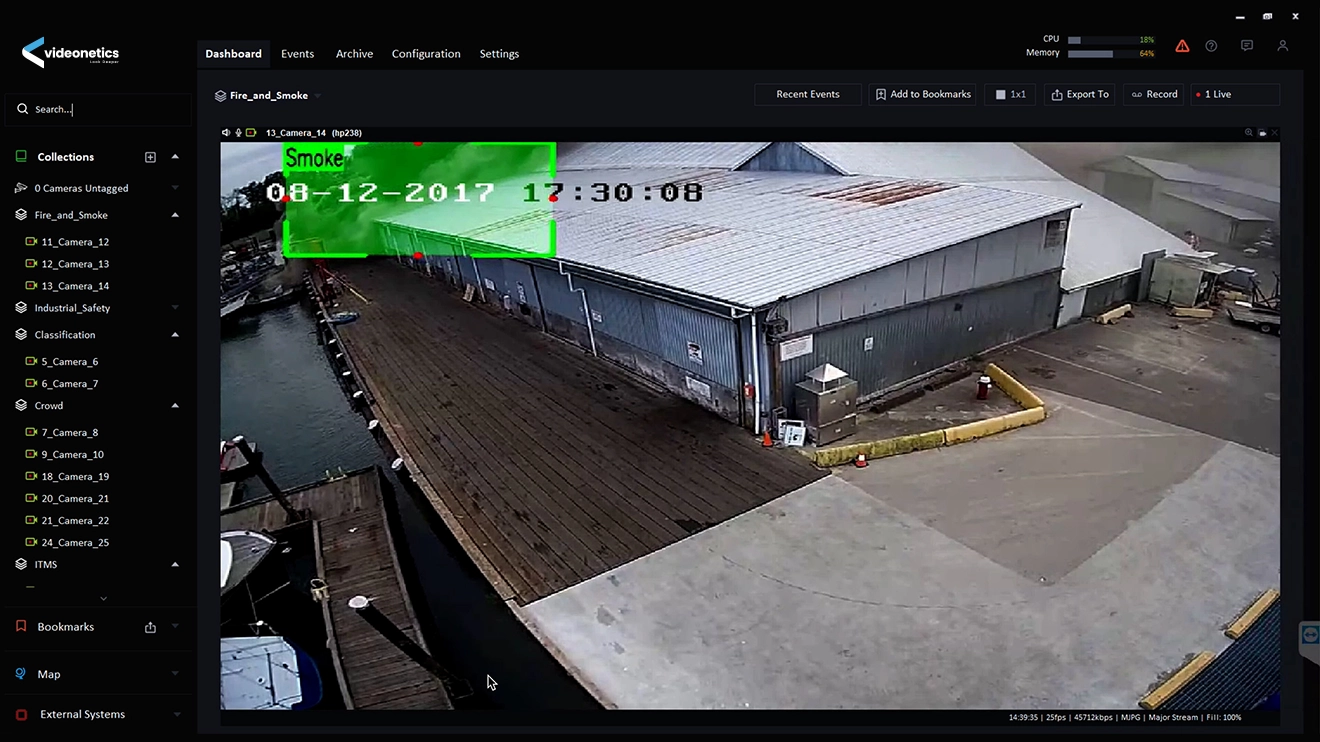Image resolution: width=1320 pixels, height=742 pixels.
Task: Click the red alert warning icon
Action: click(x=1182, y=46)
